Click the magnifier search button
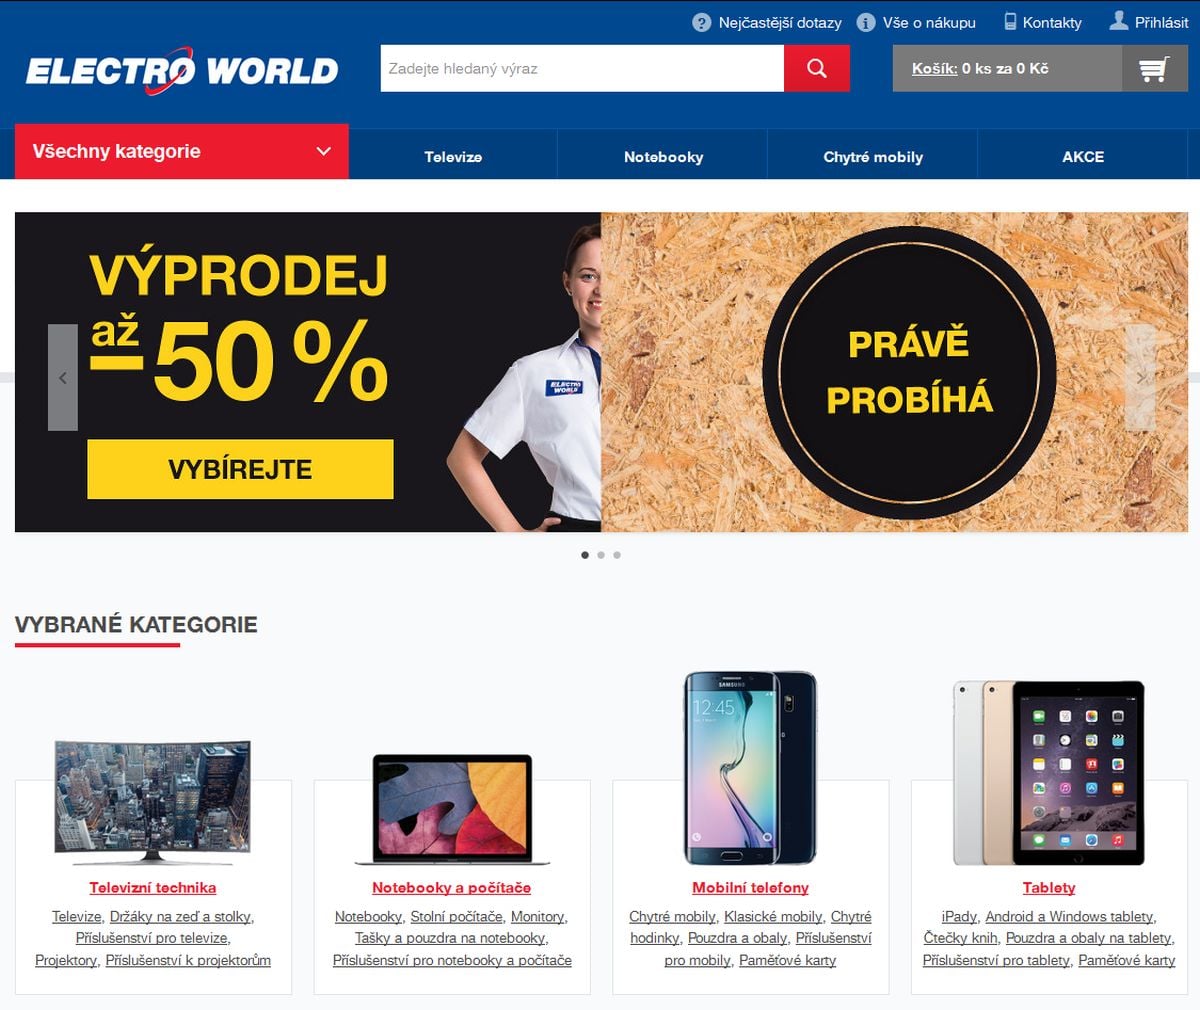Screen dimensions: 1200x1010 (x=817, y=68)
